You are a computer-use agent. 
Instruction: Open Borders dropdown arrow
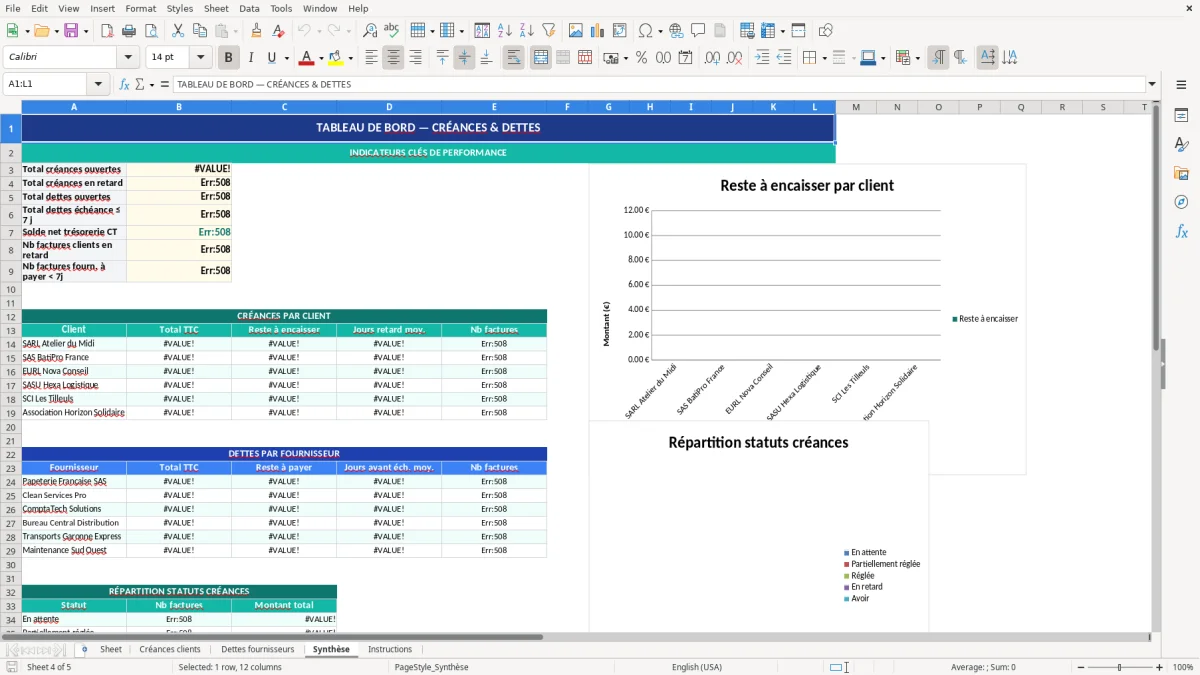[x=824, y=58]
